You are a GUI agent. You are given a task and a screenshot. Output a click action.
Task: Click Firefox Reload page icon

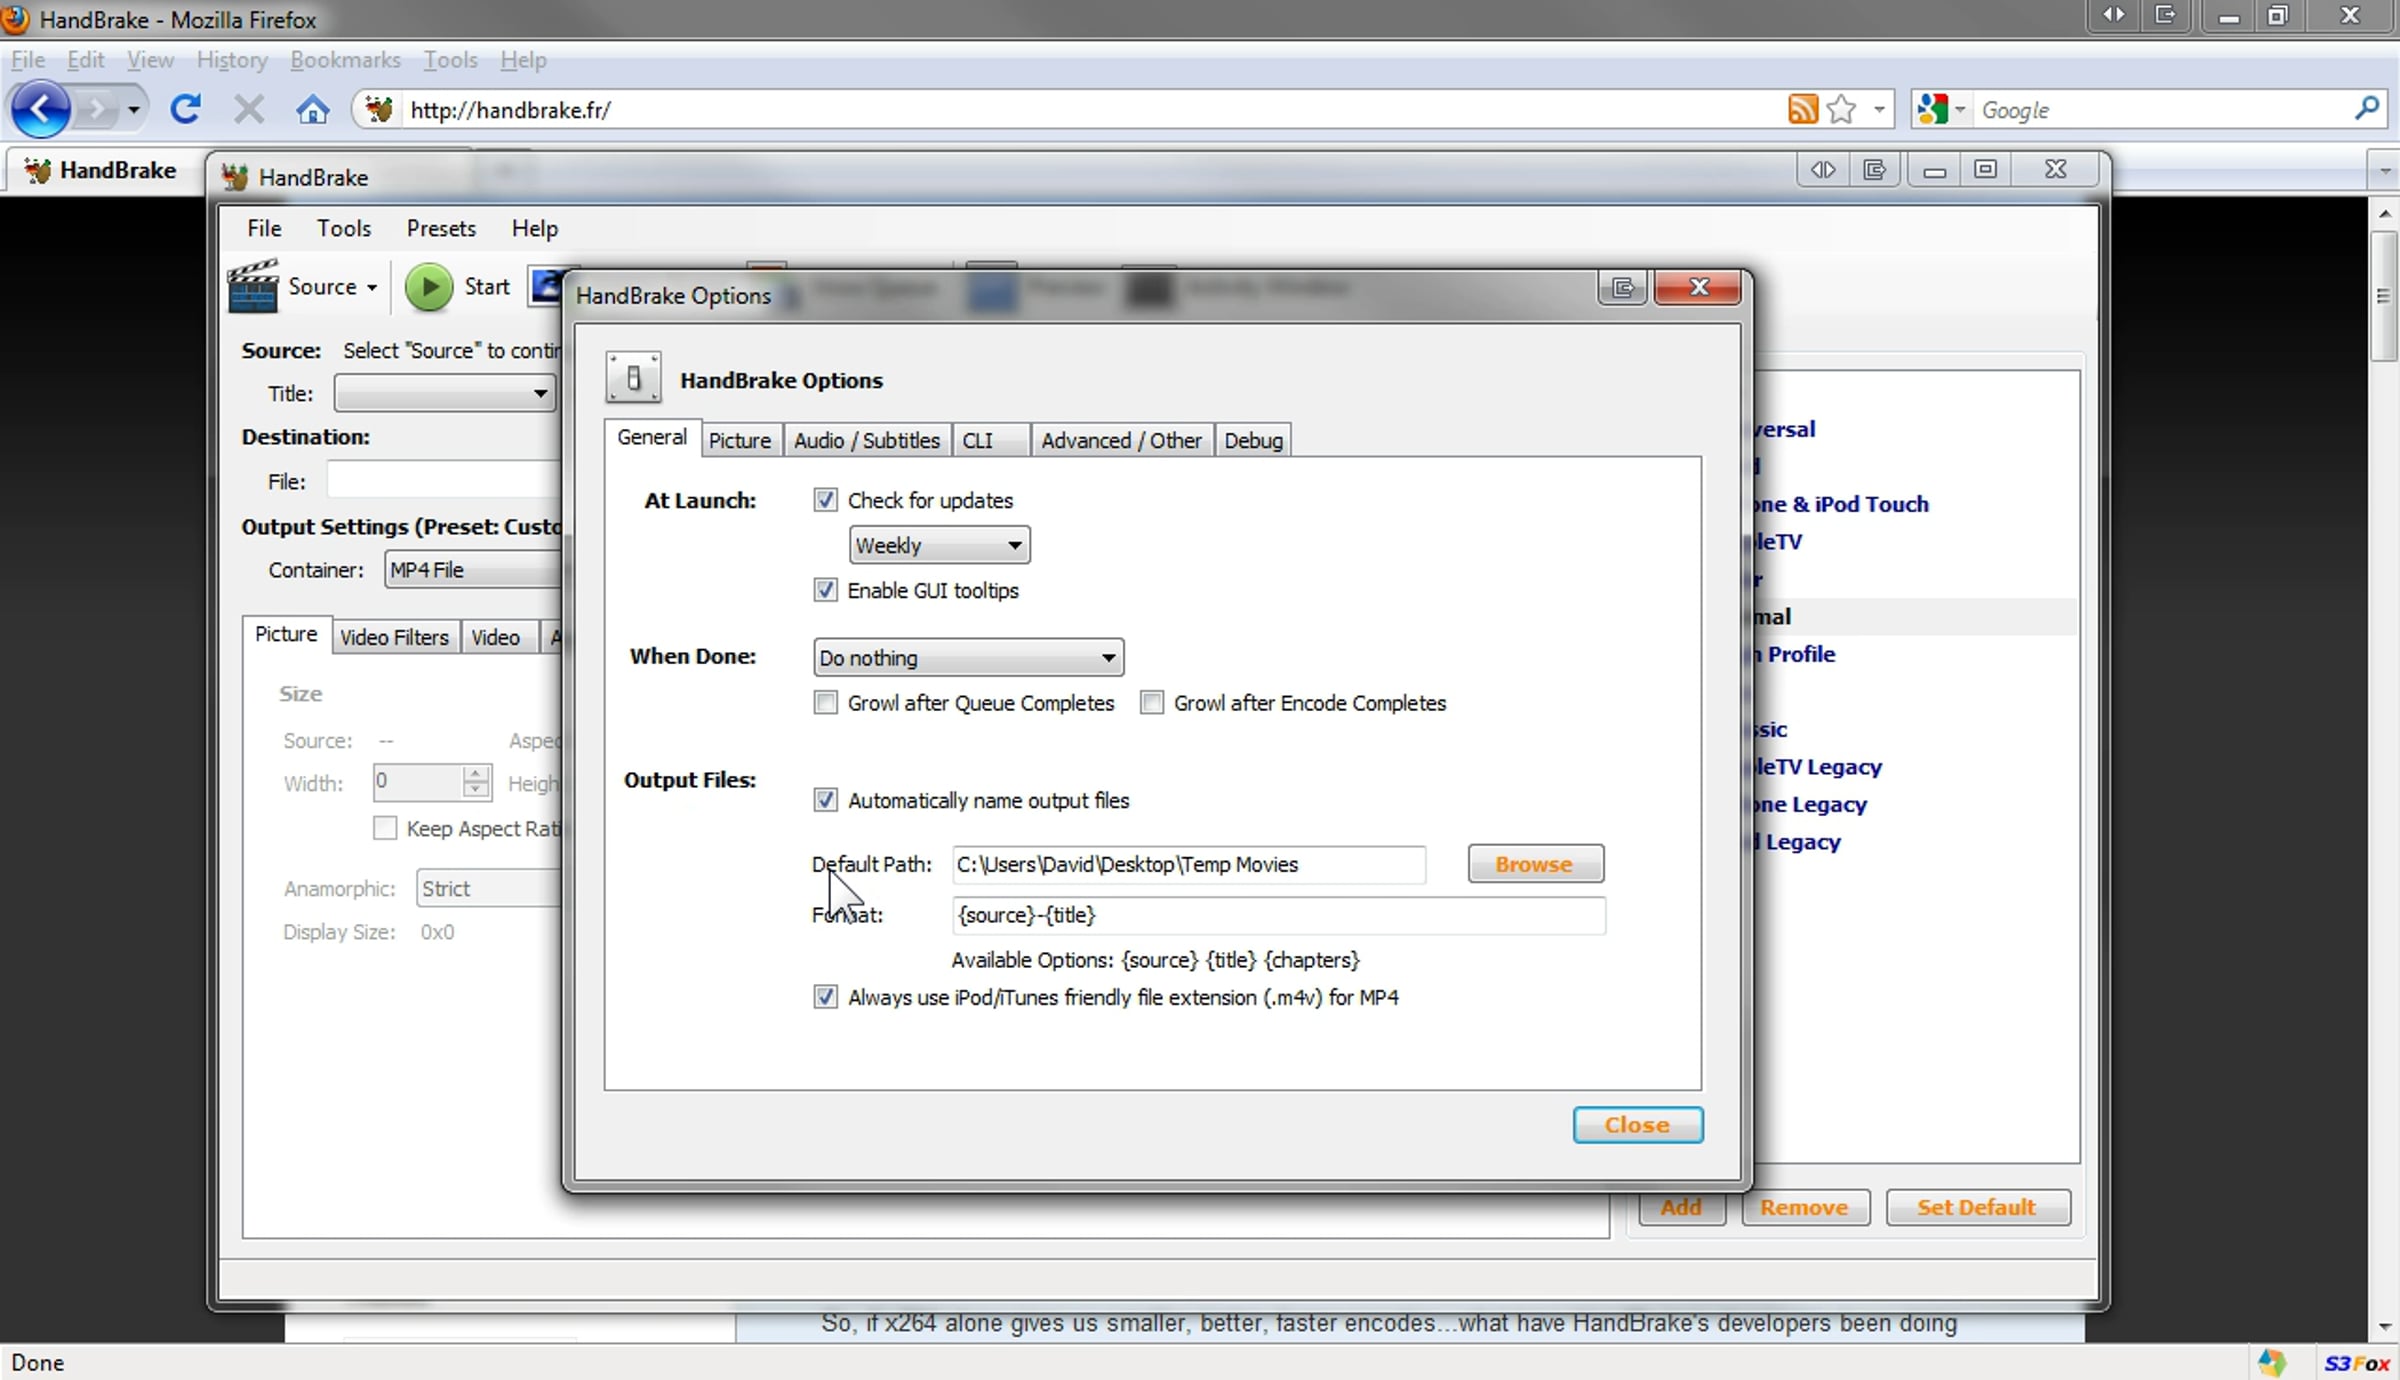tap(186, 109)
